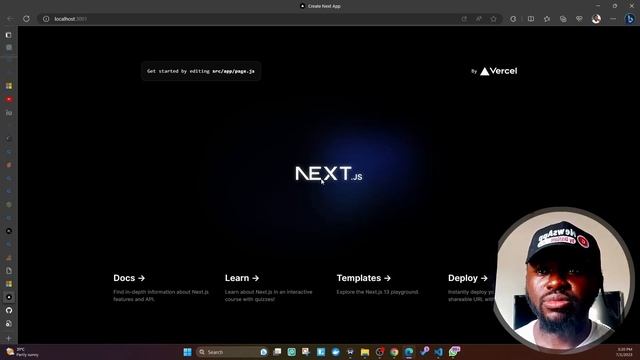
Task: Open Browser essentials heart icon
Action: click(x=579, y=19)
